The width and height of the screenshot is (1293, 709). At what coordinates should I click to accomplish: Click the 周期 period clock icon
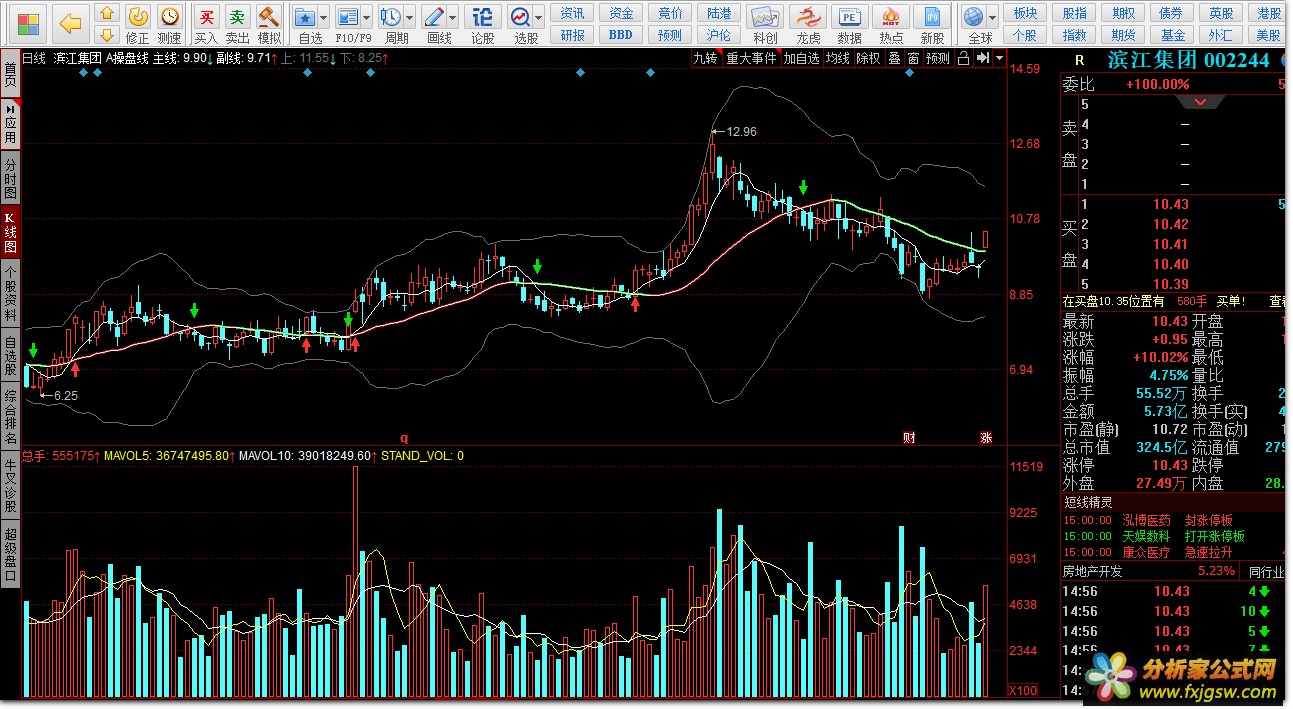(391, 17)
